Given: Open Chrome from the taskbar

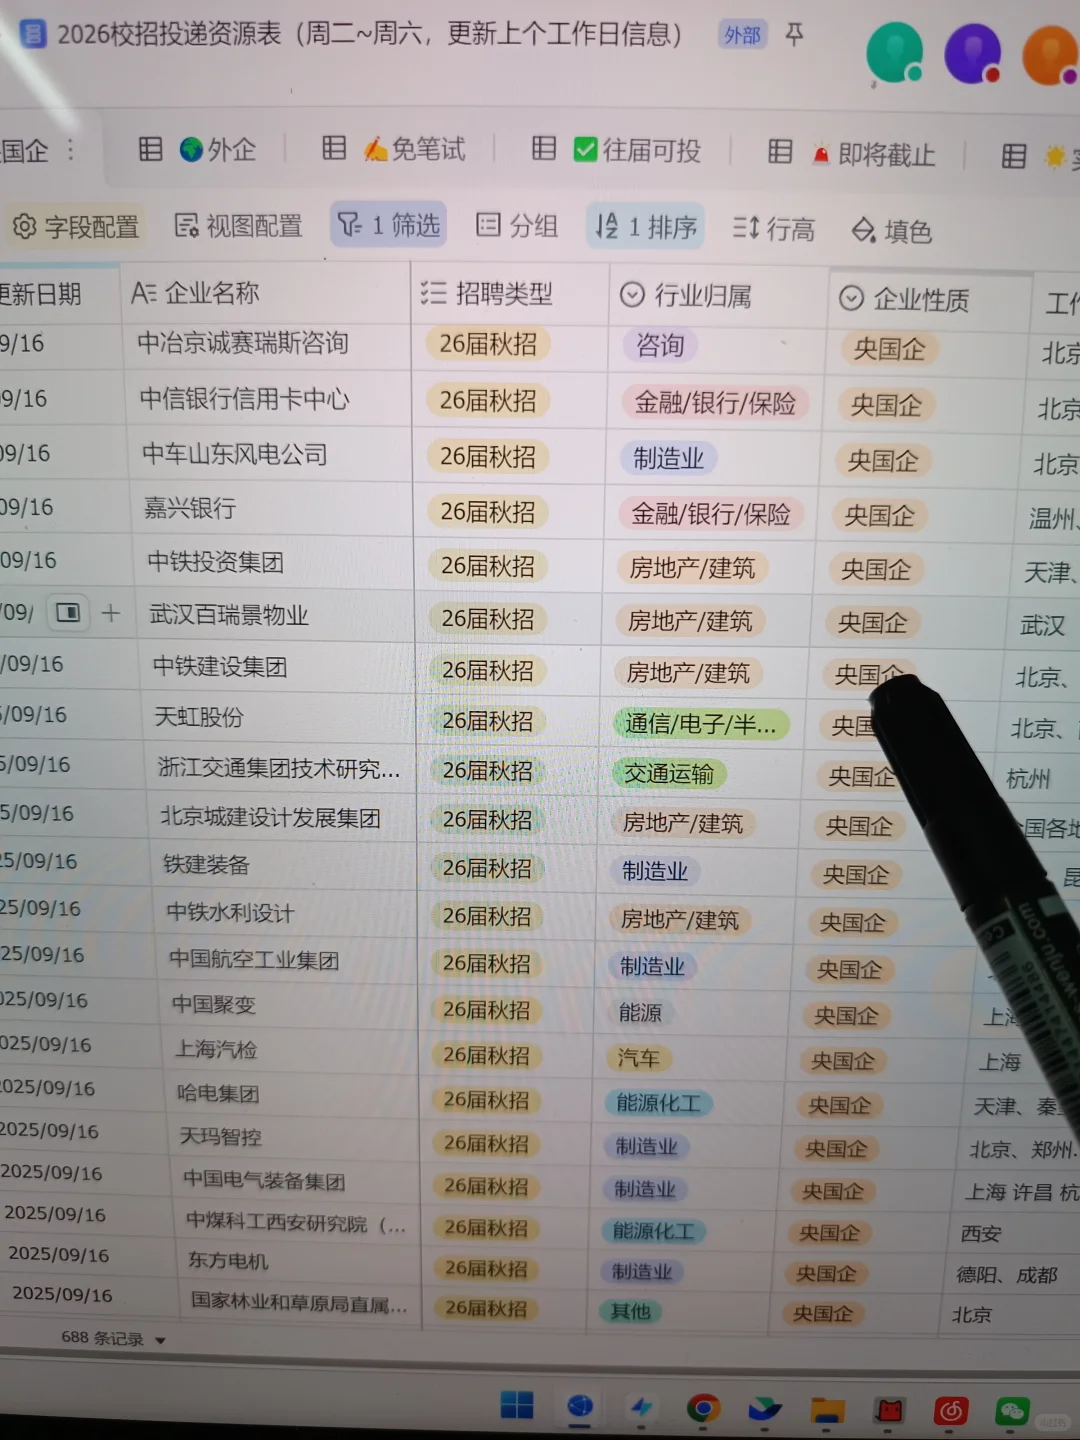Looking at the screenshot, I should click(704, 1409).
